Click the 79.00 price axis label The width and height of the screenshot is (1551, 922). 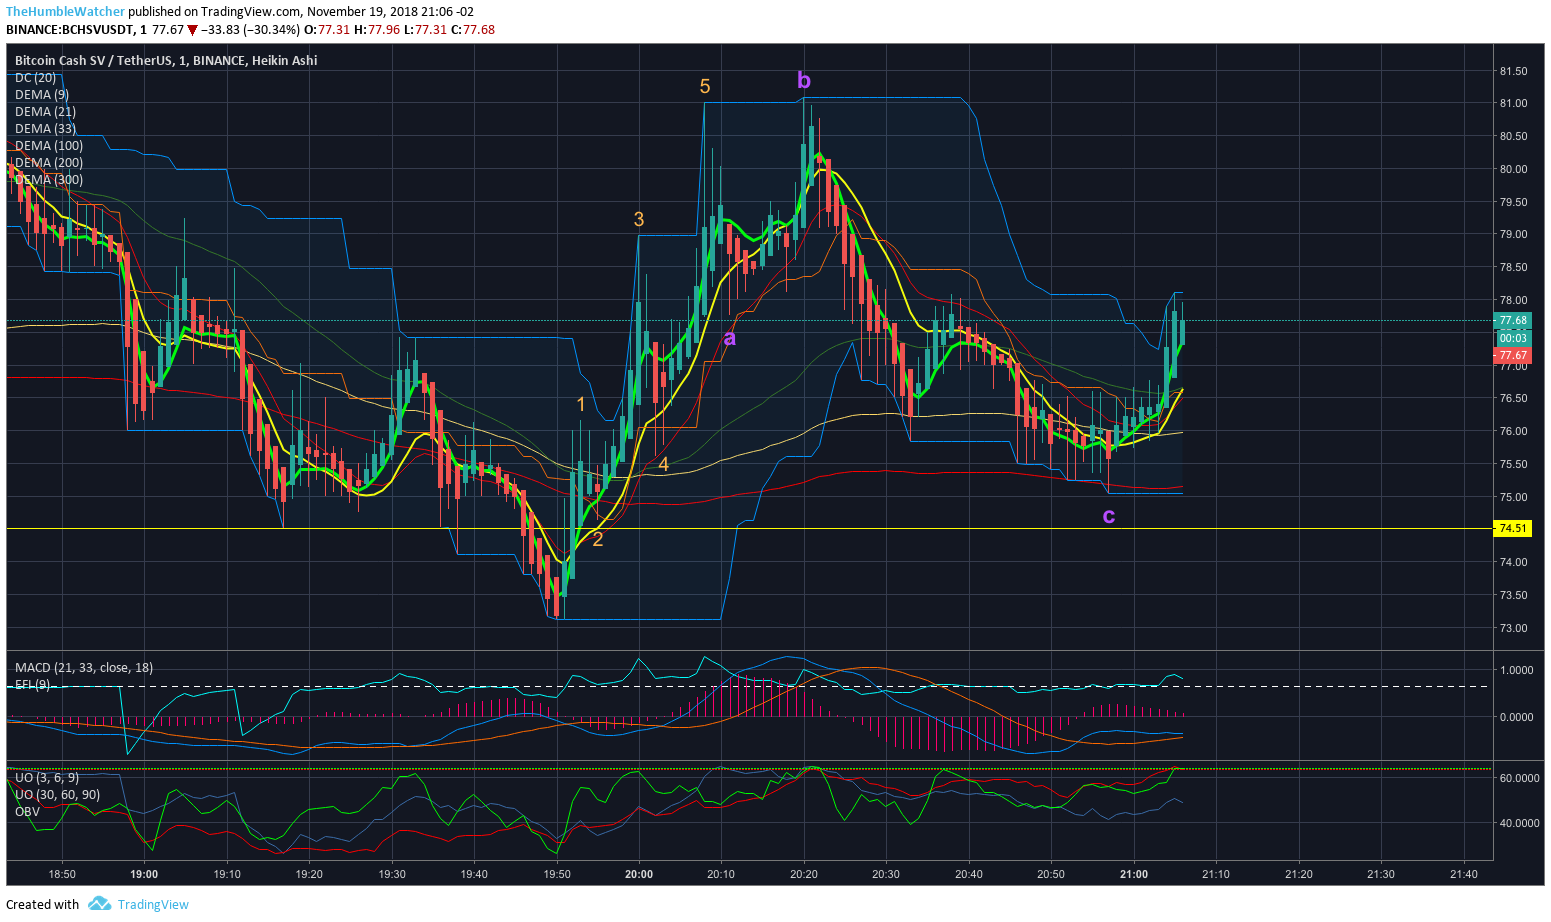(1513, 234)
